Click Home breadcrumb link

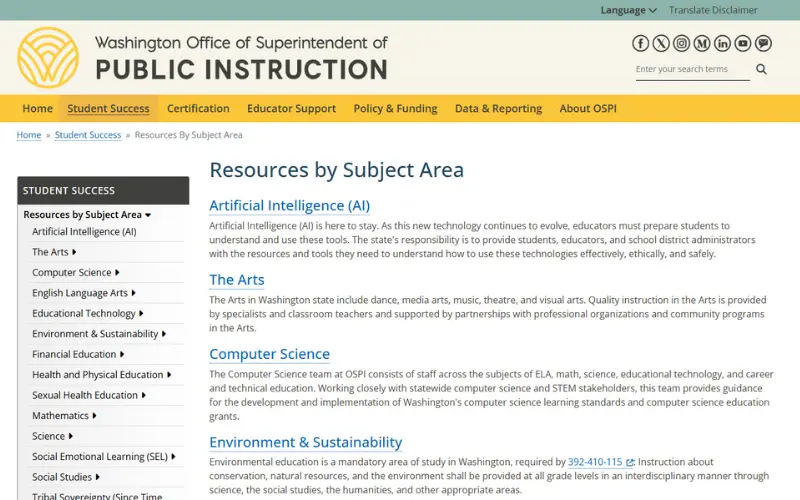(x=29, y=135)
